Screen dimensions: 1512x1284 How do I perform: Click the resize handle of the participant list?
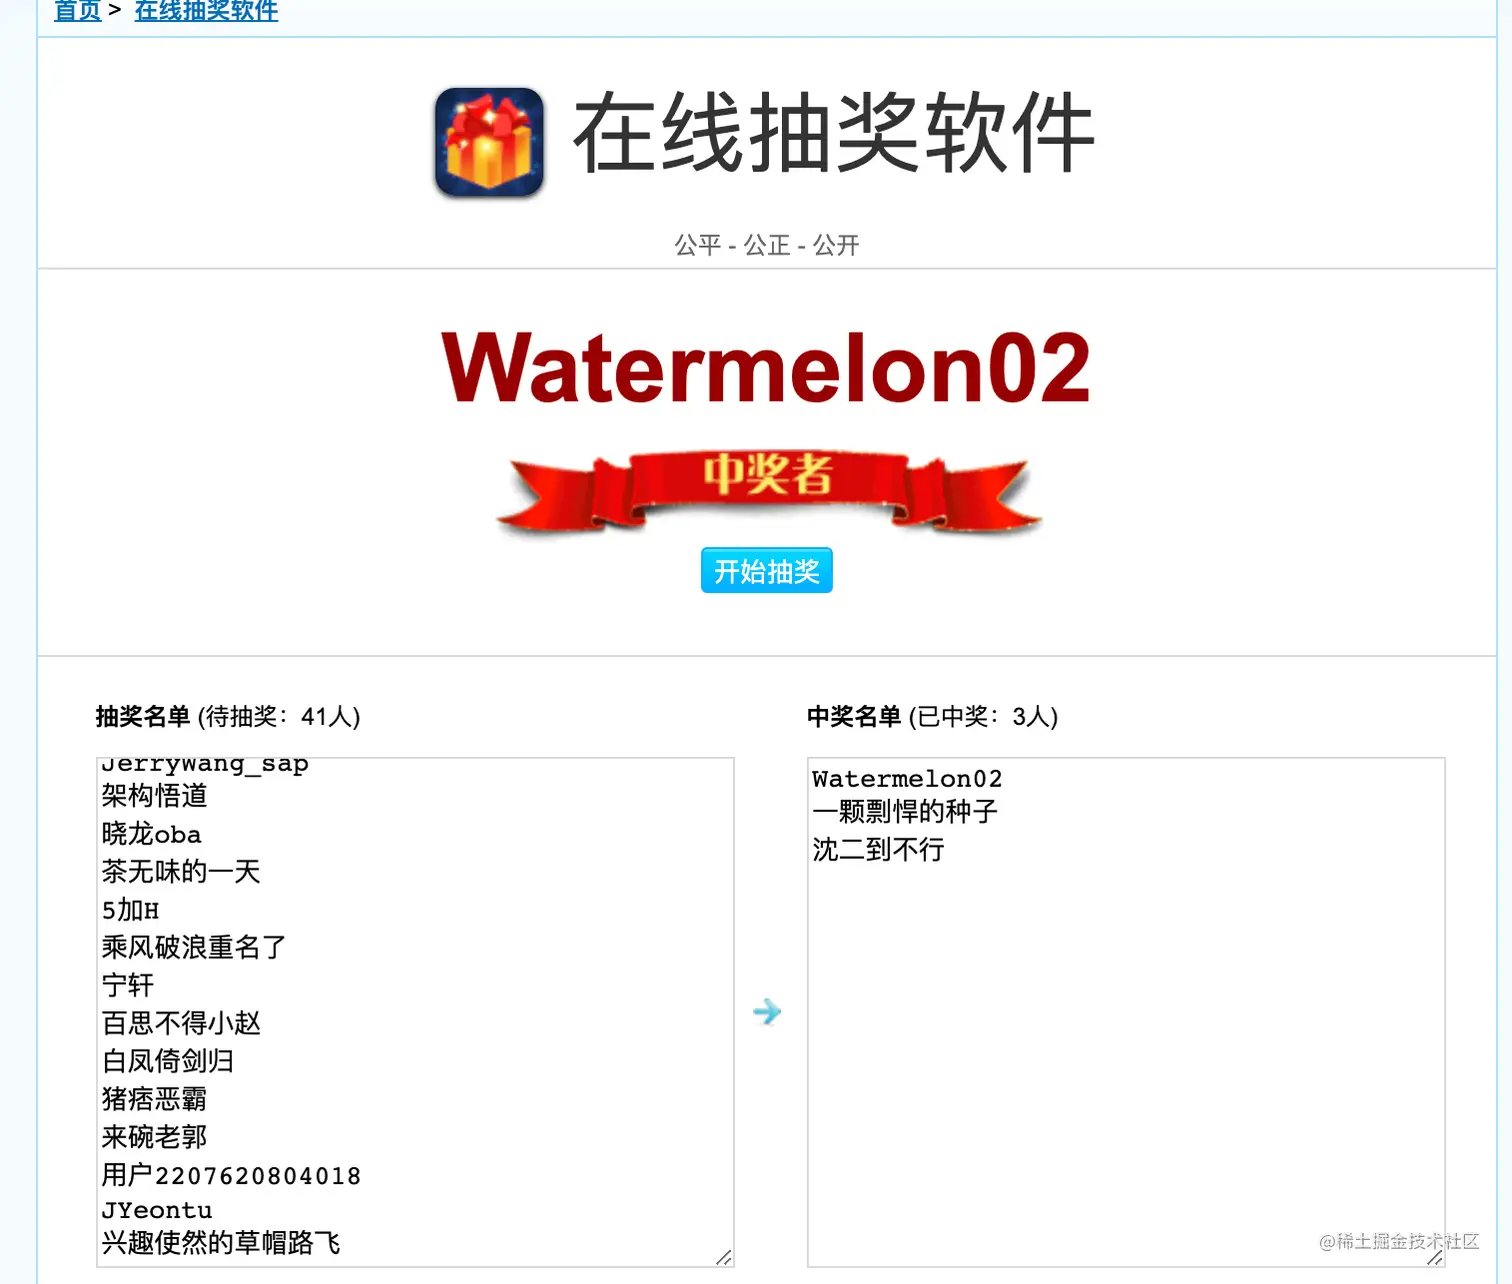(724, 1257)
